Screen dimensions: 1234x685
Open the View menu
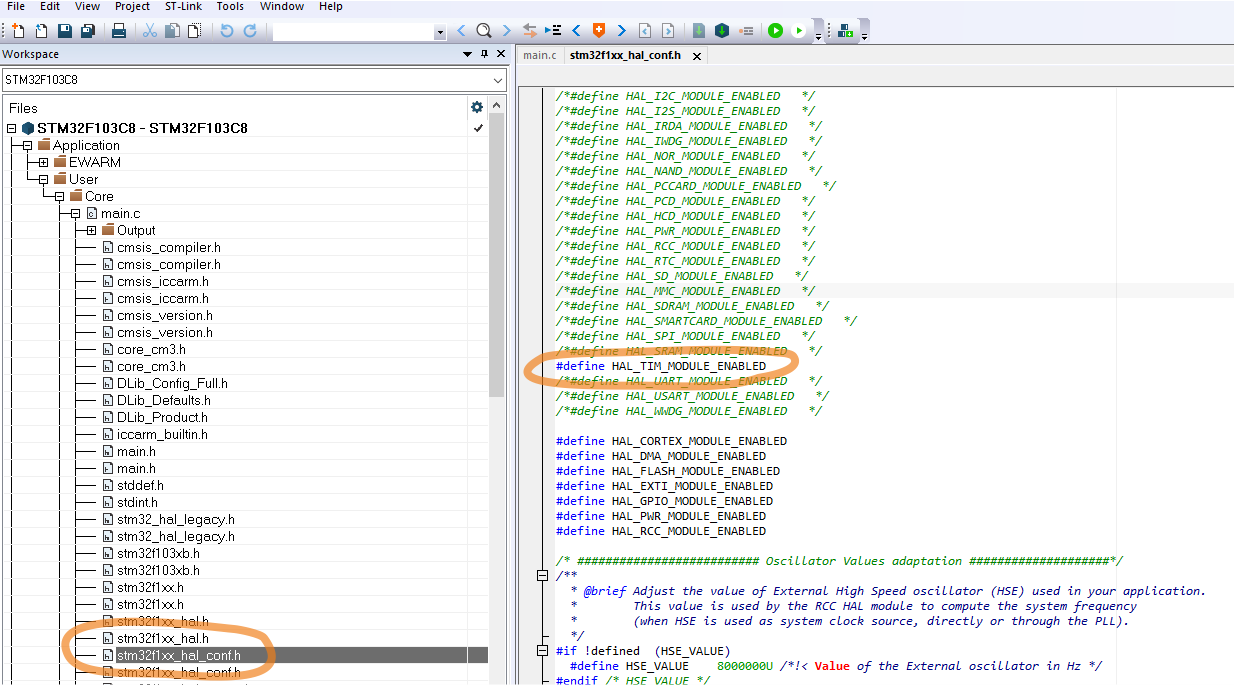pos(88,6)
